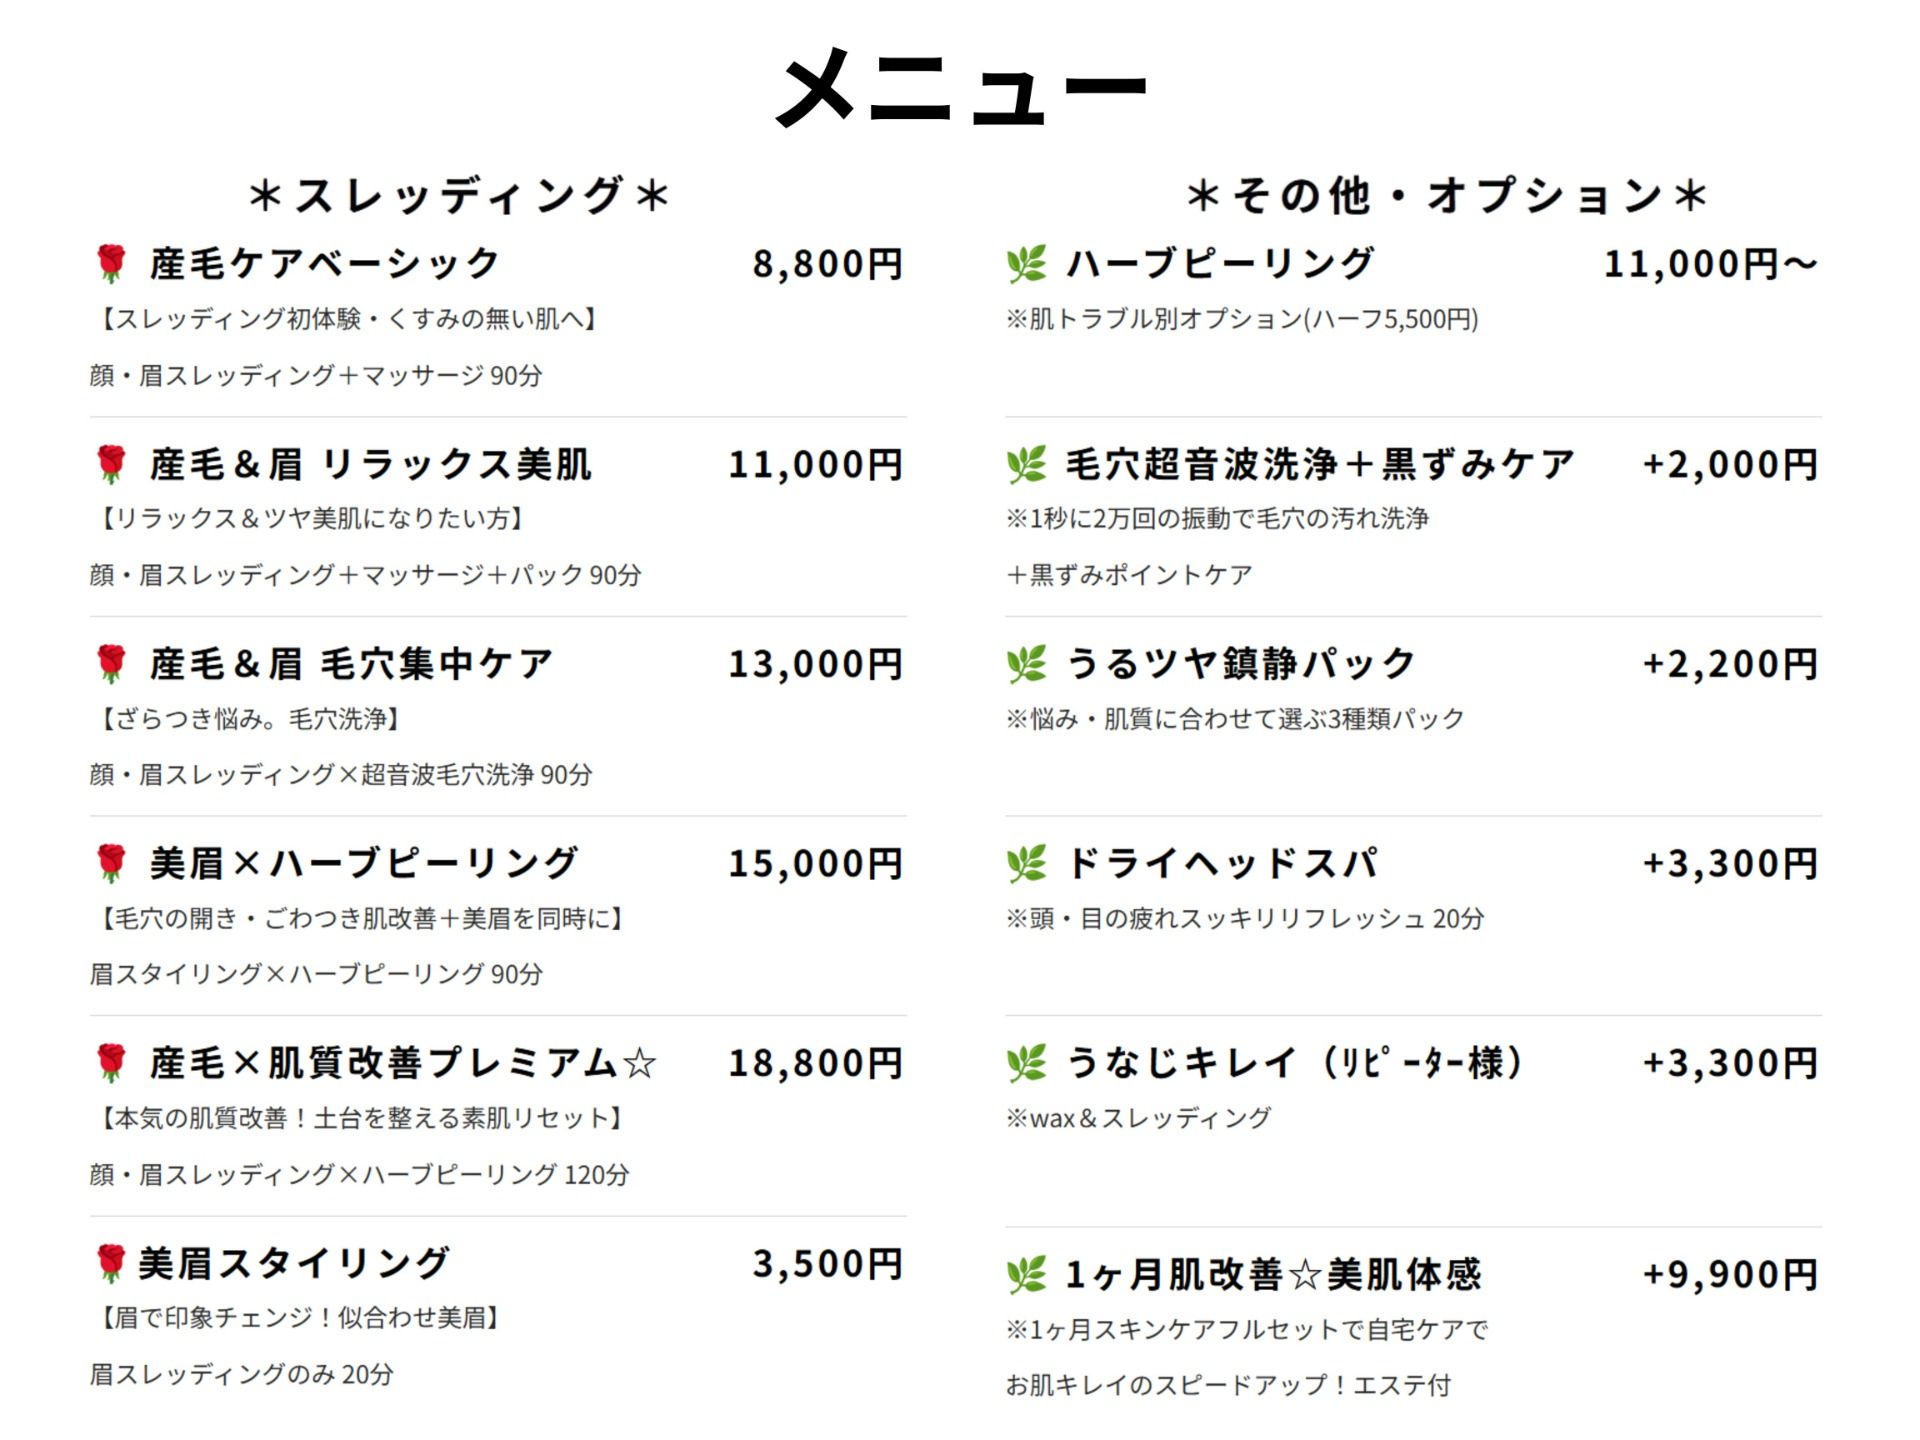Click the 眉スレッディングのみ 20分 description
Image resolution: width=1920 pixels, height=1440 pixels.
(x=242, y=1375)
